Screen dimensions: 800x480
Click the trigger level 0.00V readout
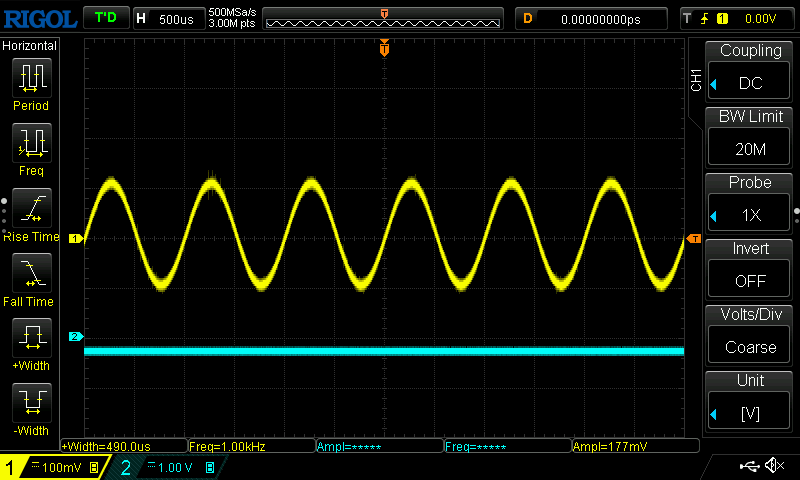760,19
